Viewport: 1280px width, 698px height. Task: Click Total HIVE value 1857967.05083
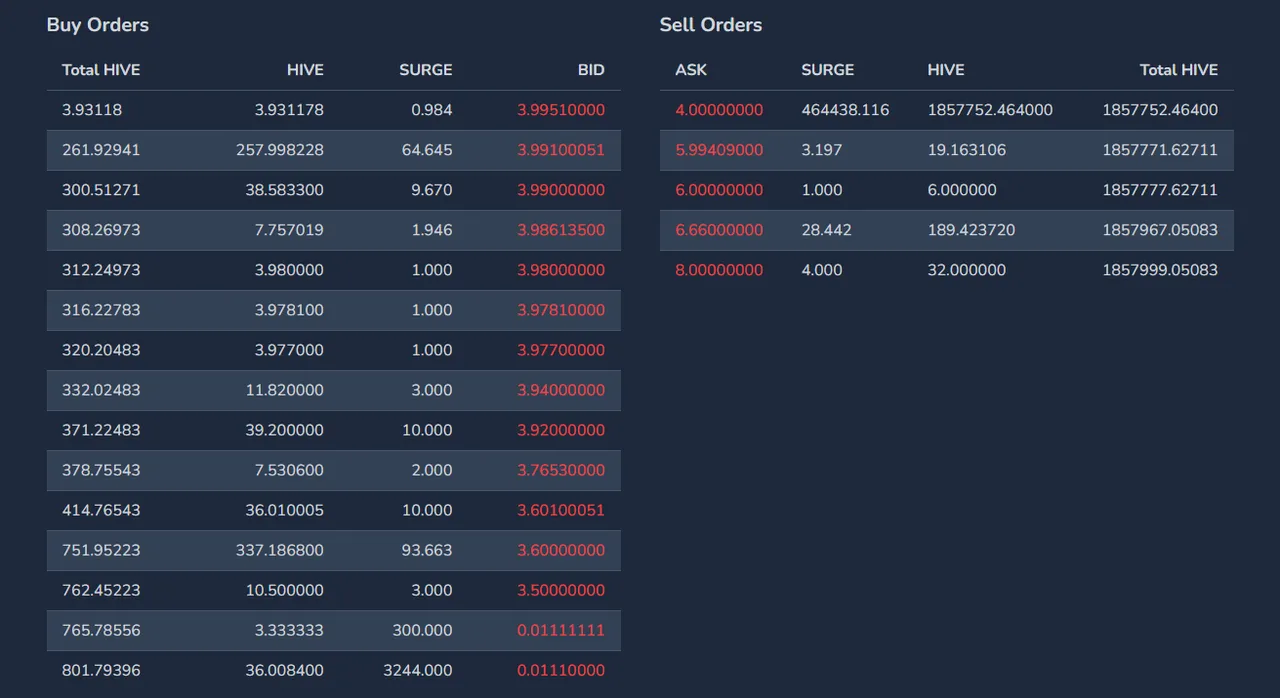[1160, 230]
